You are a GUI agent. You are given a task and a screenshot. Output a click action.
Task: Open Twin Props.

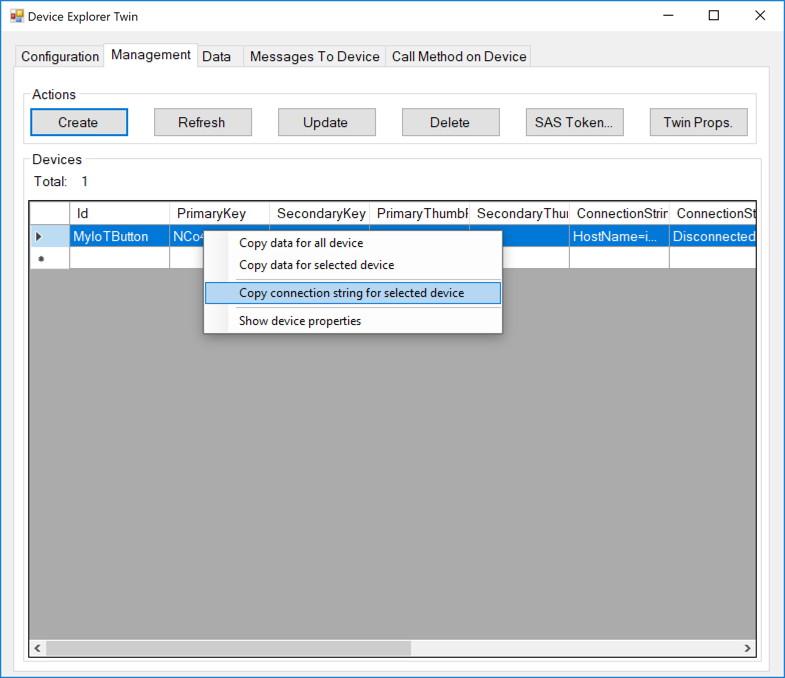pyautogui.click(x=698, y=122)
